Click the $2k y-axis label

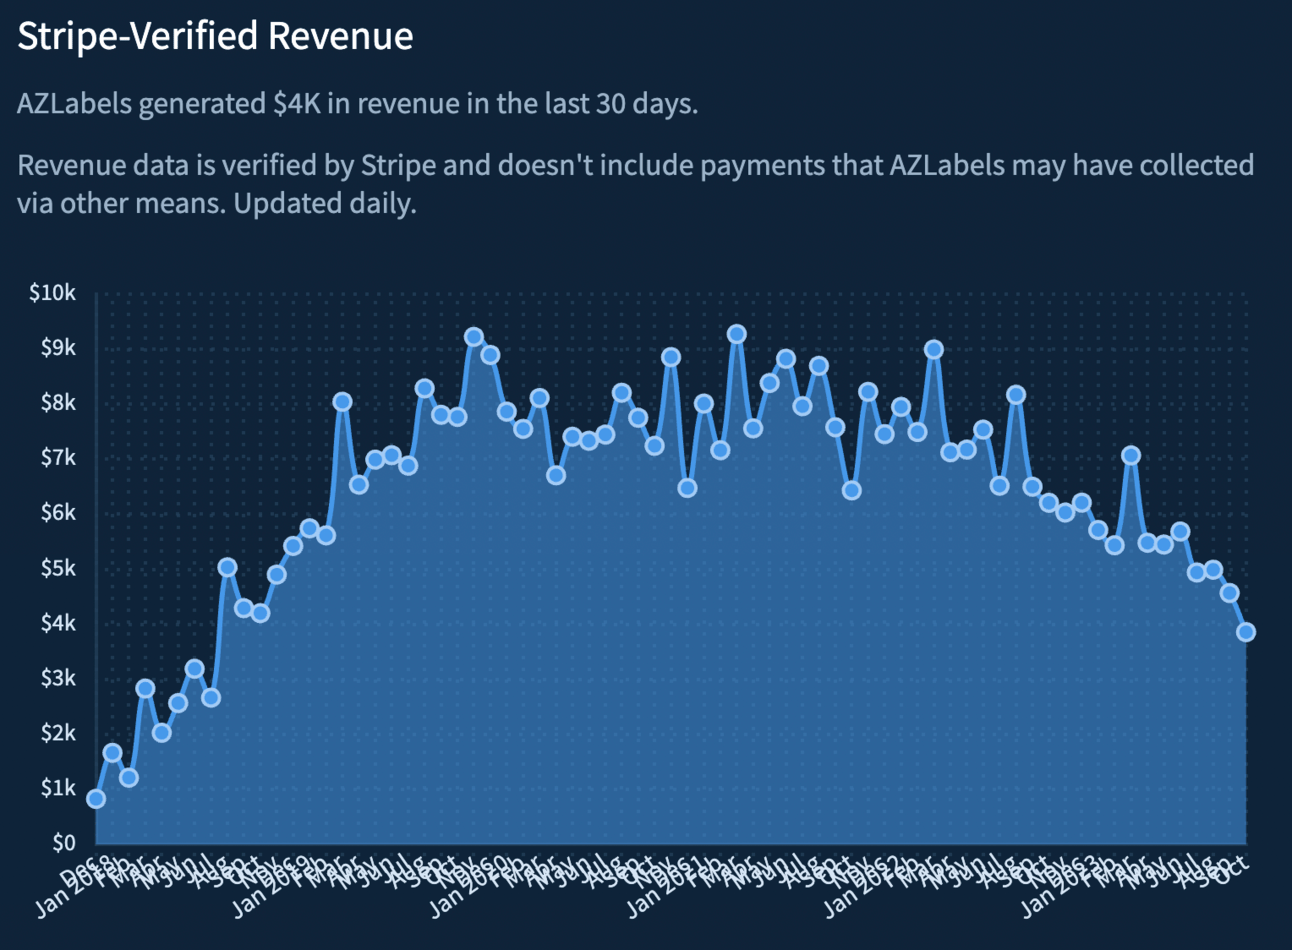(58, 733)
